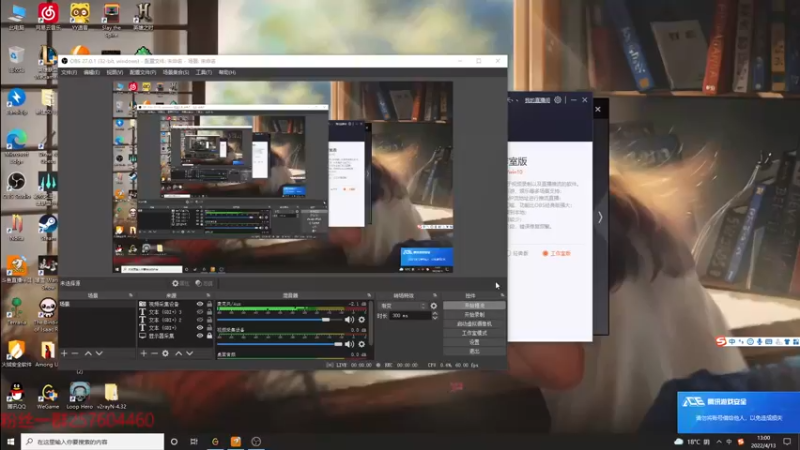Screen dimensions: 800x450
Task: Click the Windows taskbar search box
Action: [x=92, y=441]
